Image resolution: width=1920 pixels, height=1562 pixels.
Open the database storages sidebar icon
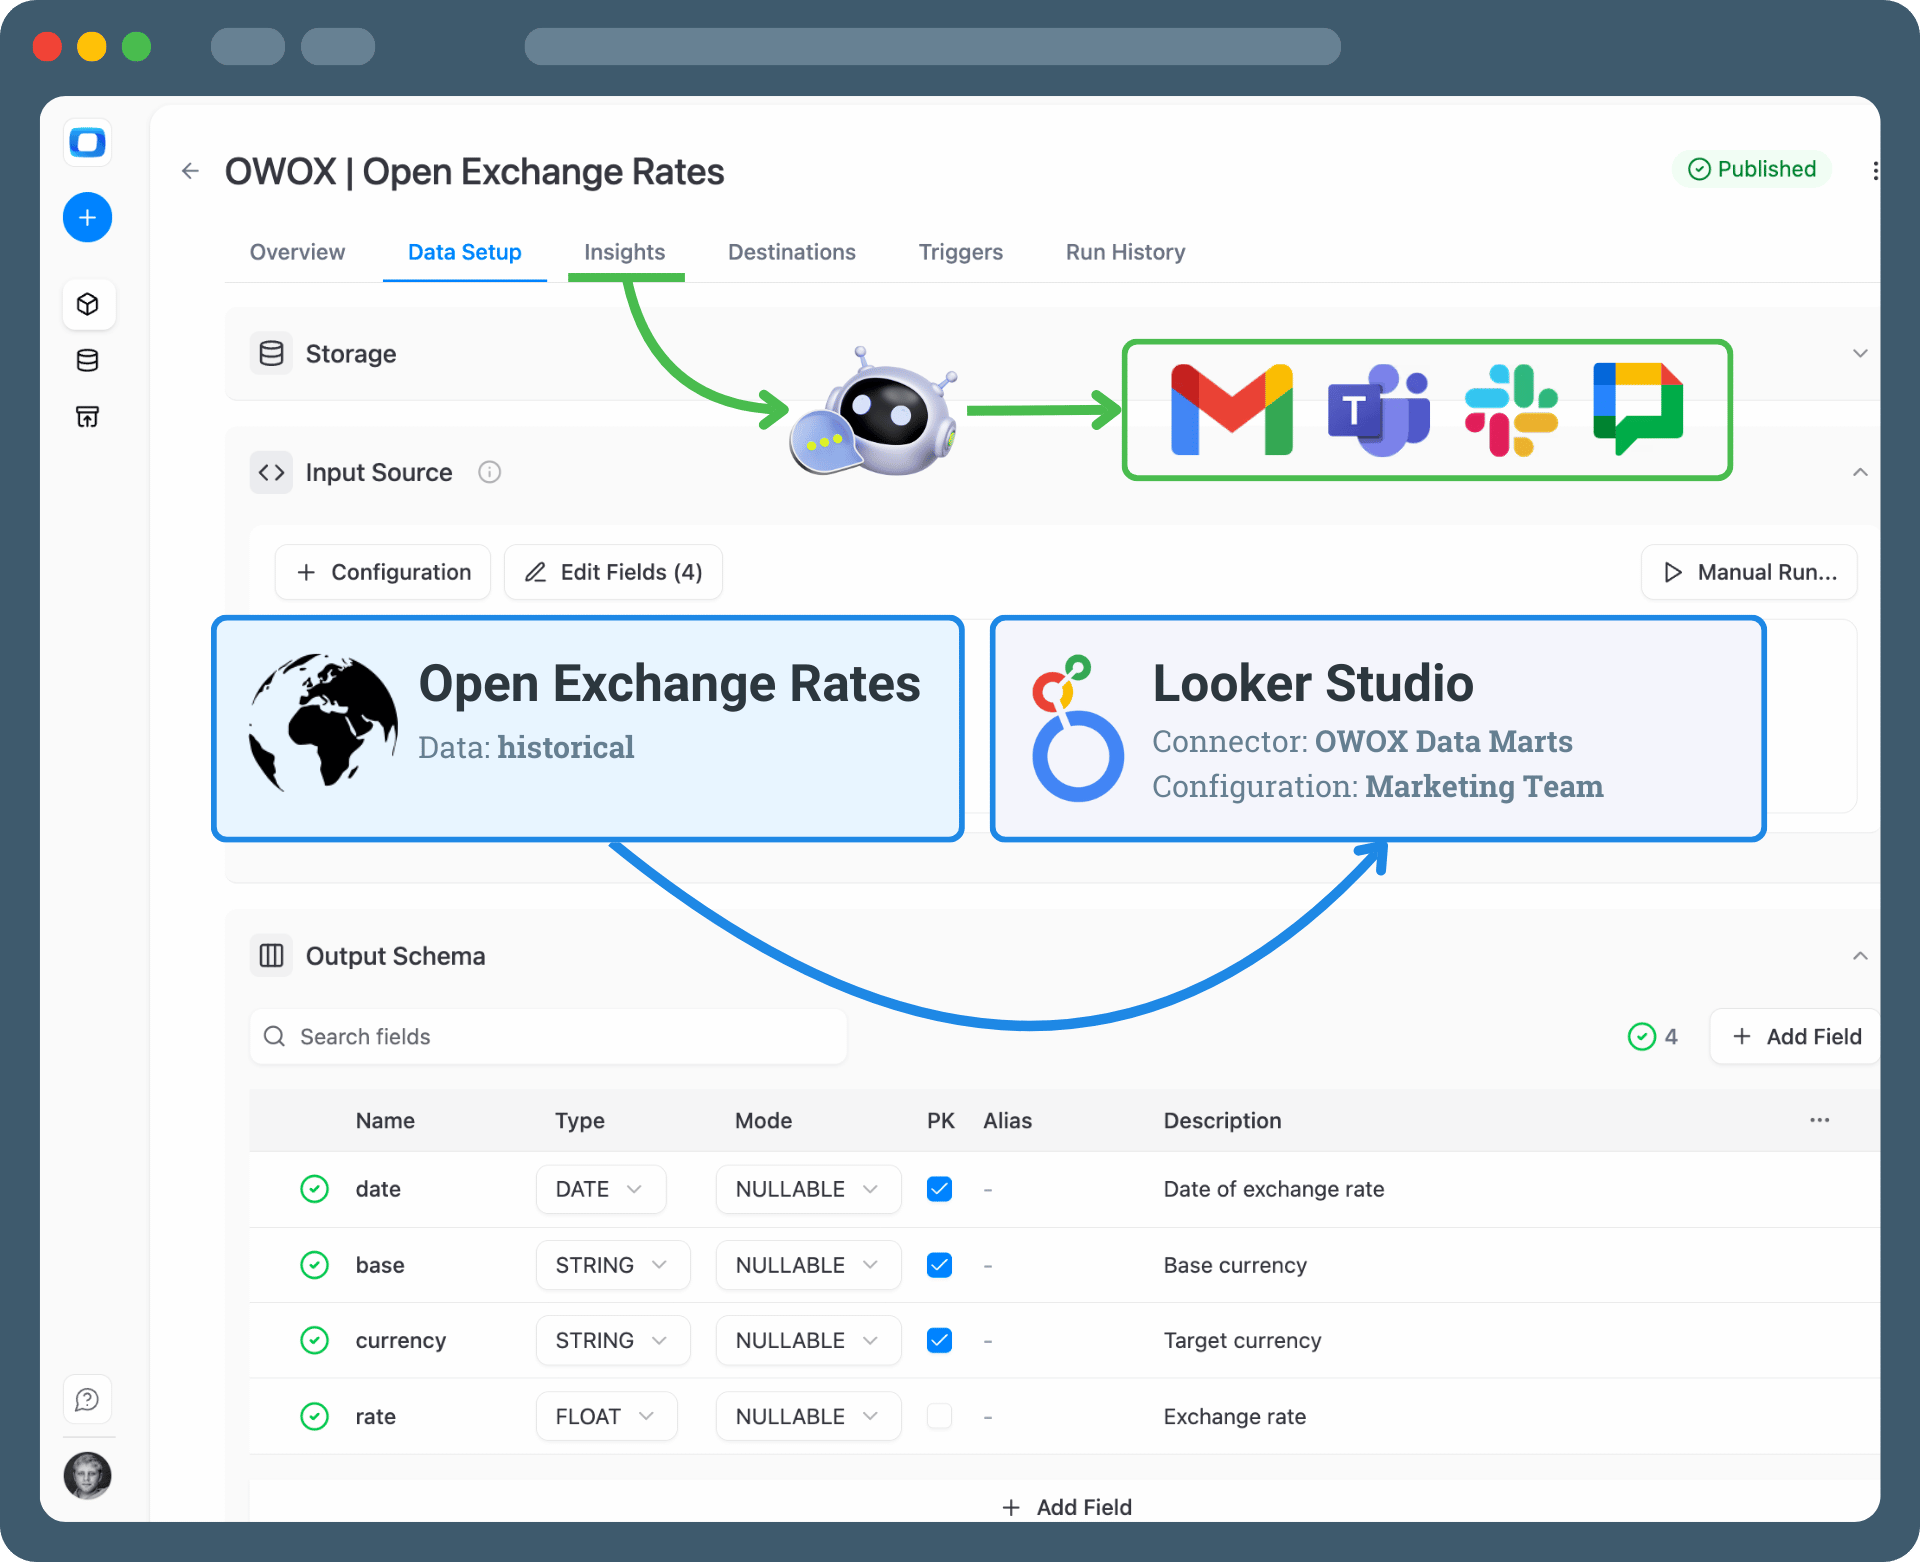click(x=87, y=360)
